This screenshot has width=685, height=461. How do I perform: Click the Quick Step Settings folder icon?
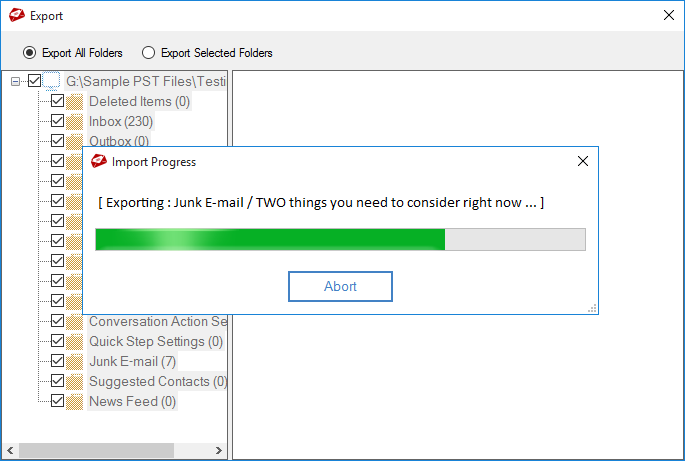click(74, 341)
